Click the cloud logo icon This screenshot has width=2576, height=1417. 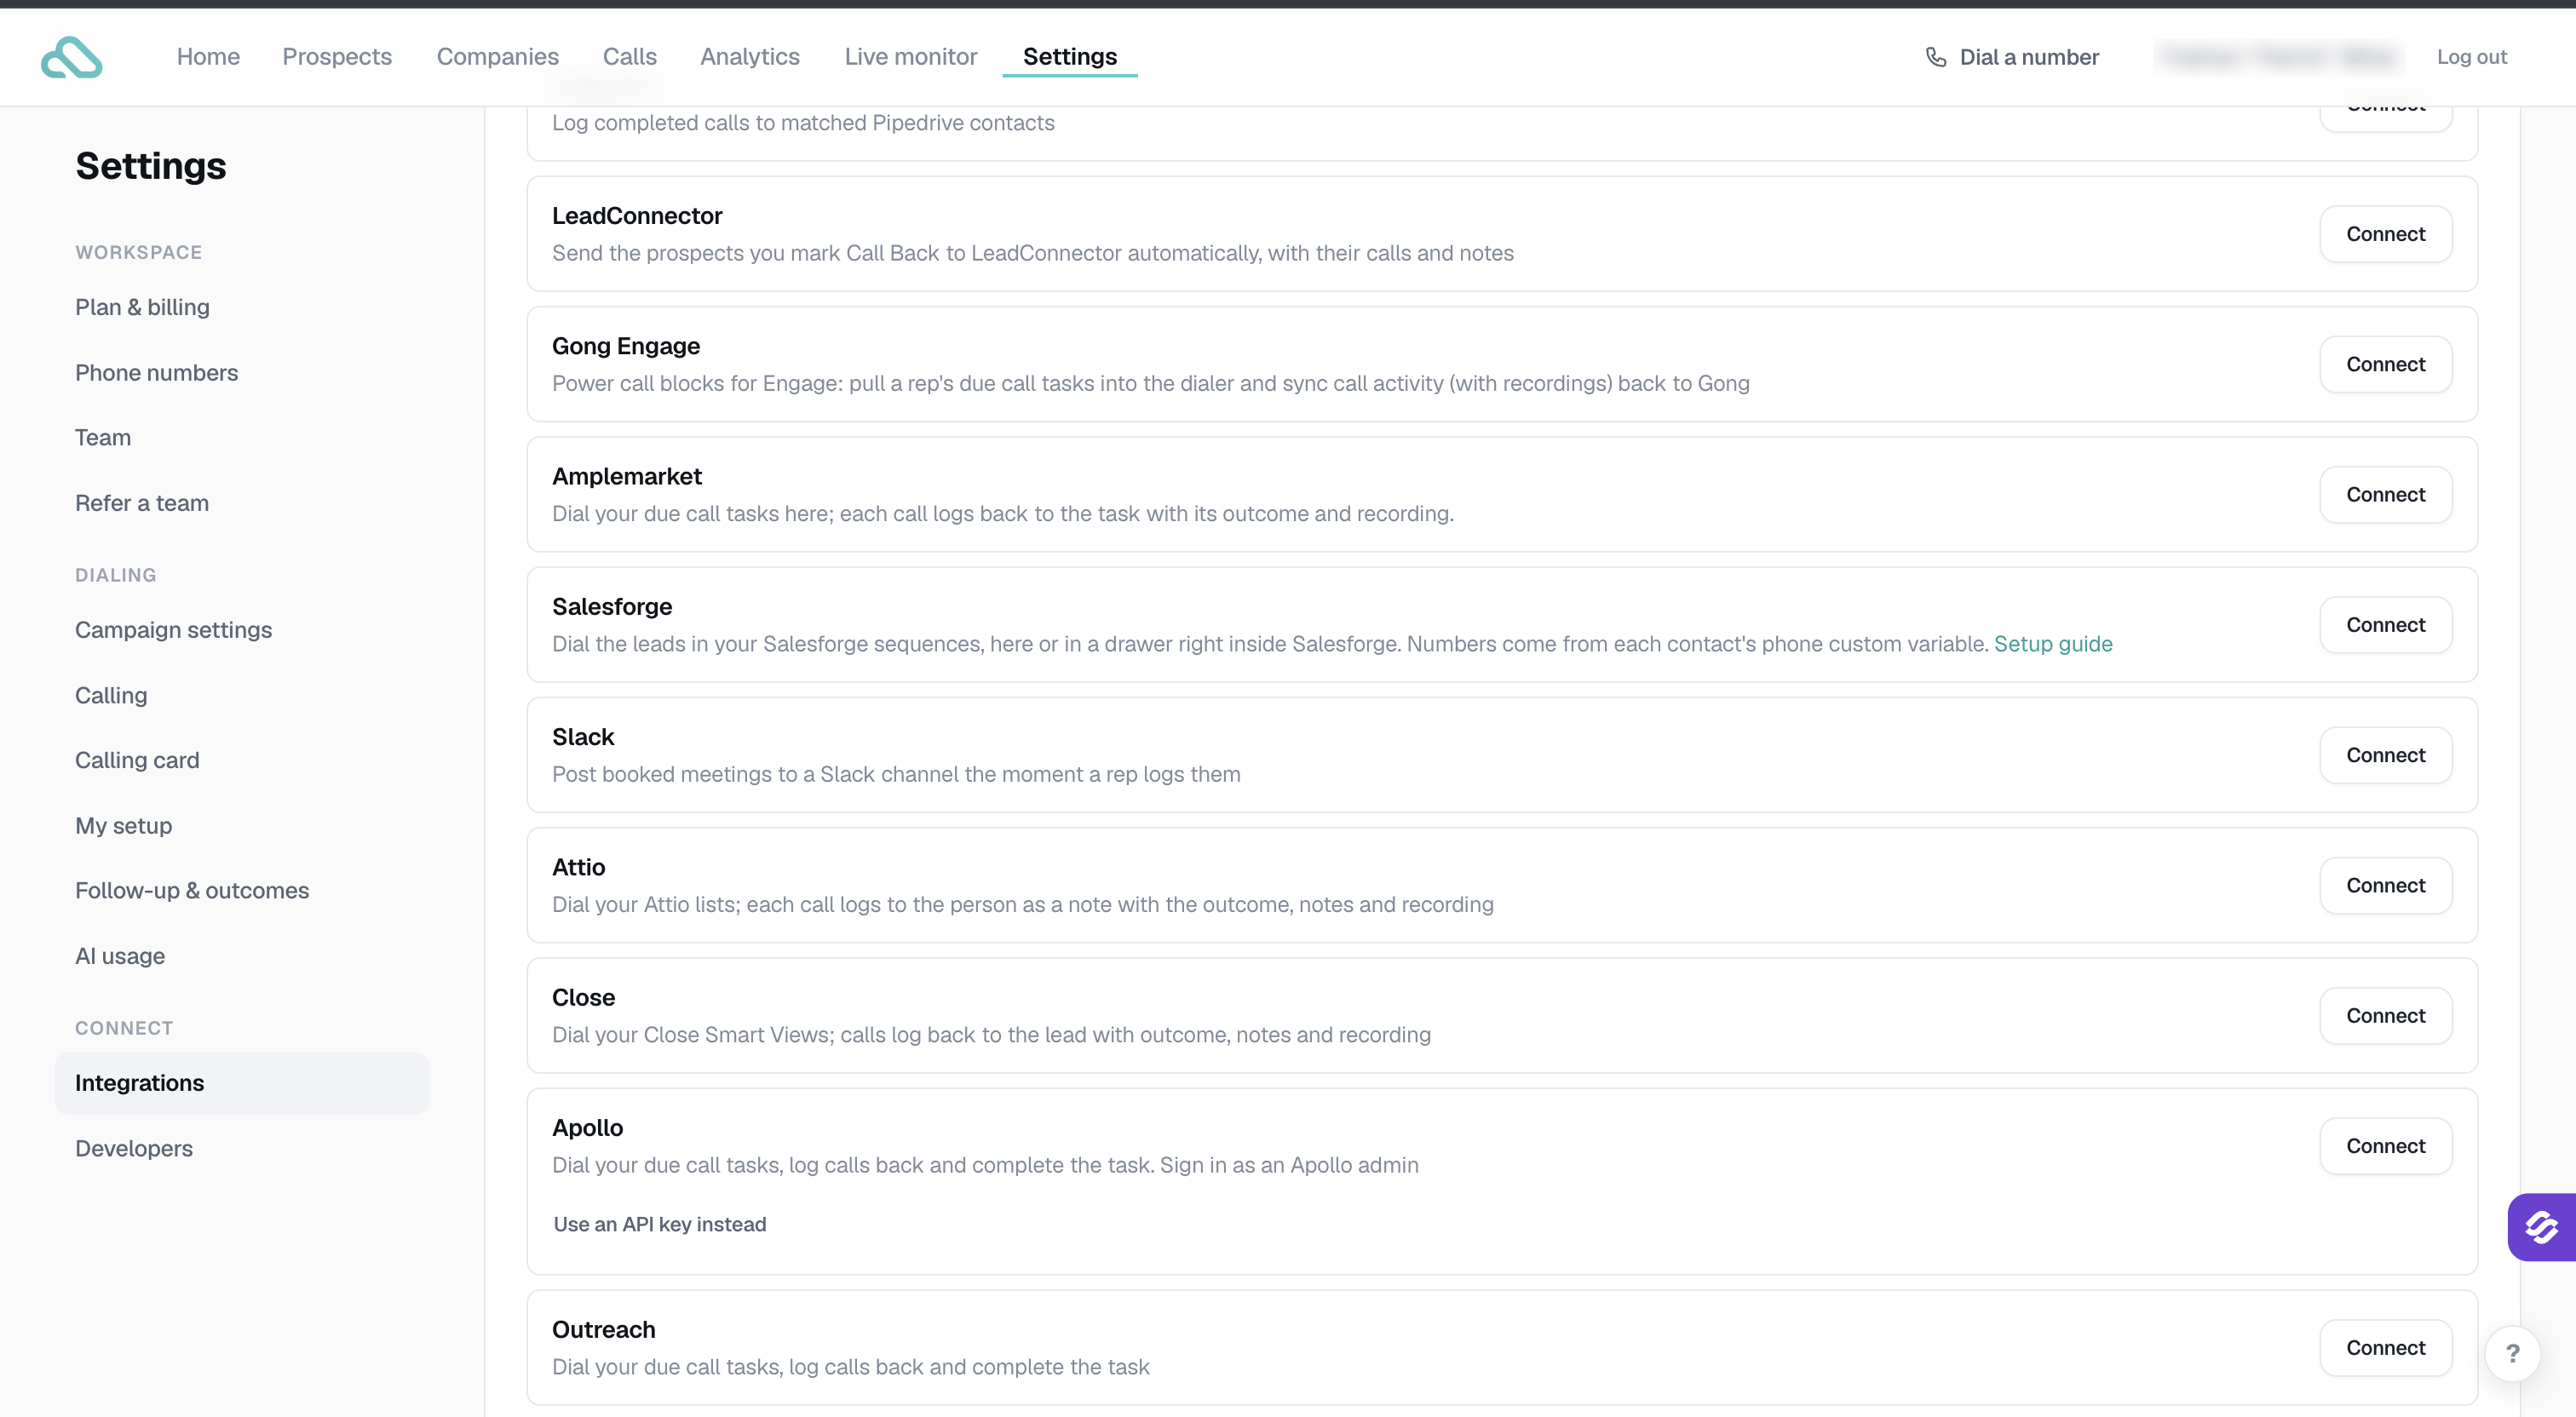(71, 57)
